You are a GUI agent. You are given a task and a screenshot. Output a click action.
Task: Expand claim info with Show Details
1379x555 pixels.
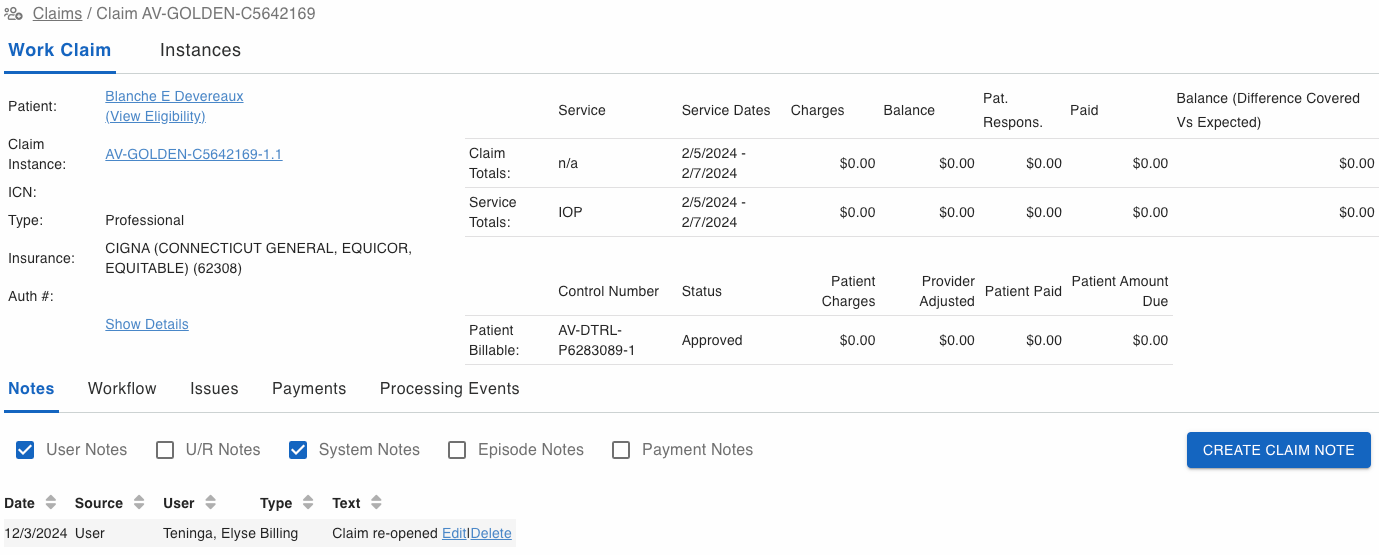(x=147, y=324)
